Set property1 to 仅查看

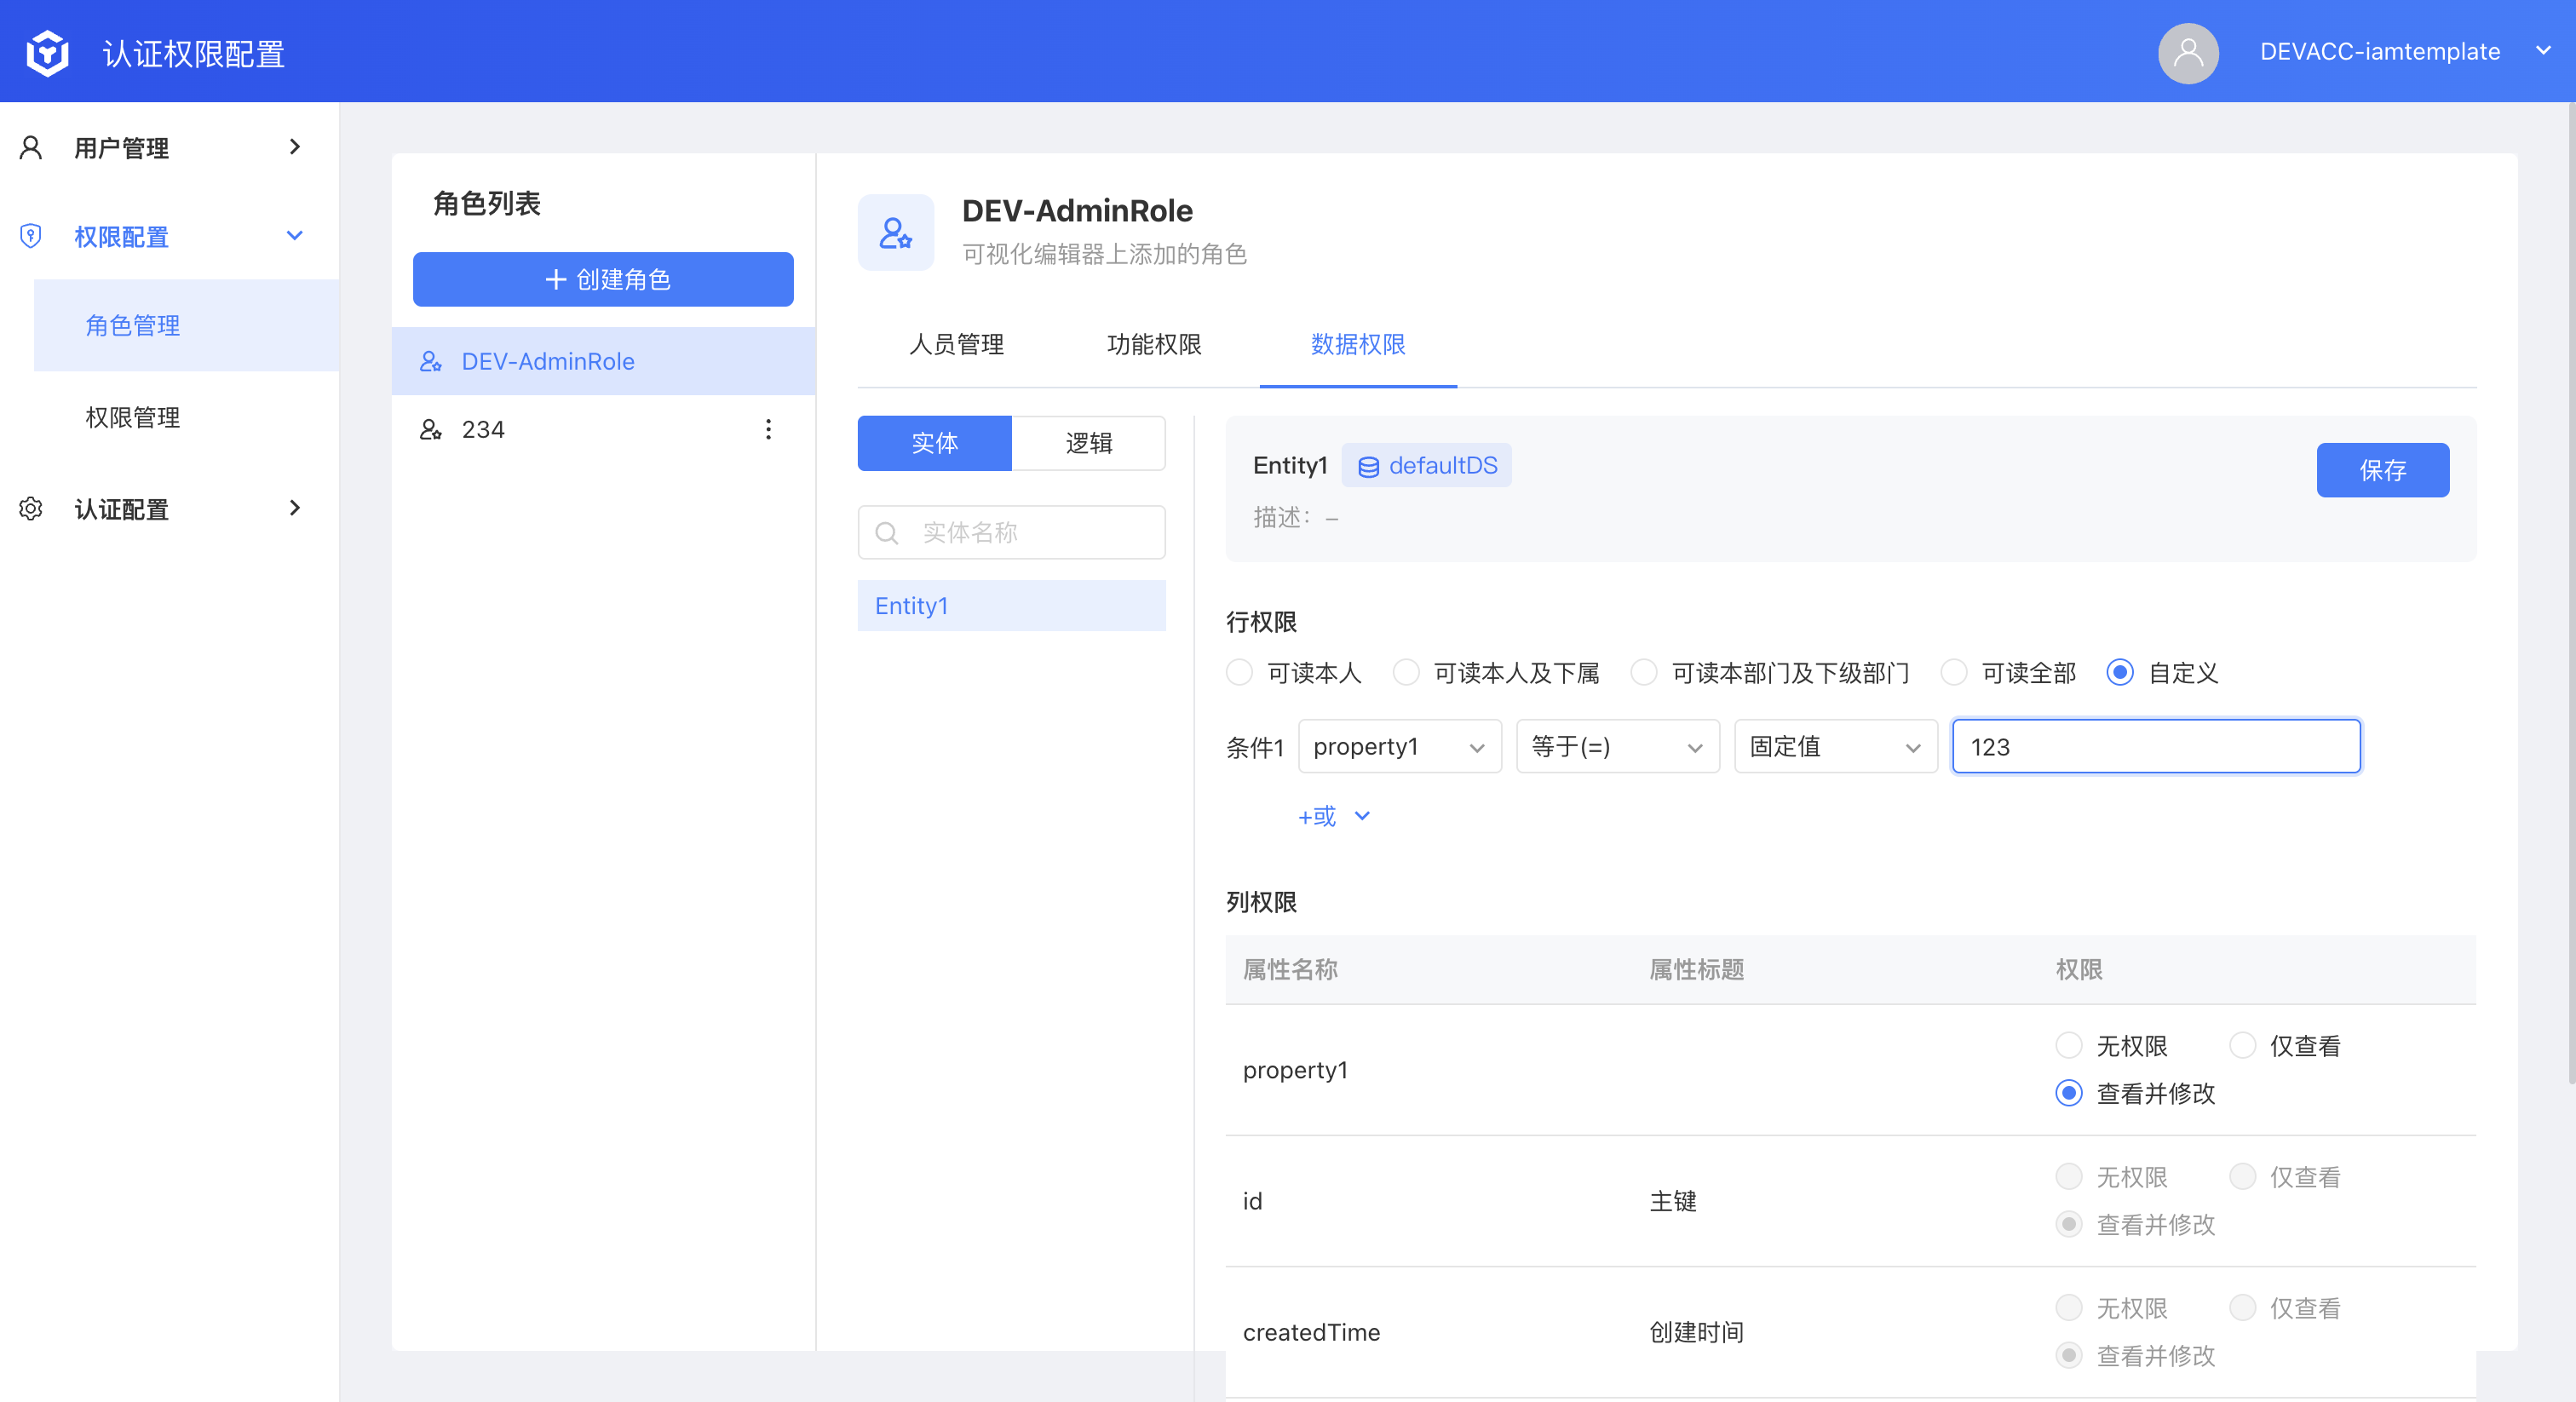pos(2242,1045)
